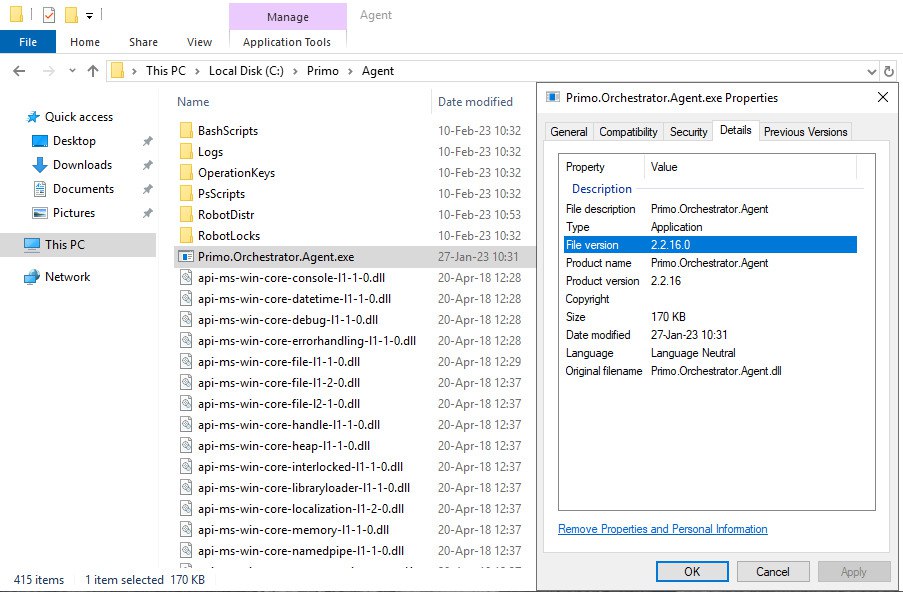Click the Manage contextual tab
This screenshot has height=592, width=903.
[287, 17]
